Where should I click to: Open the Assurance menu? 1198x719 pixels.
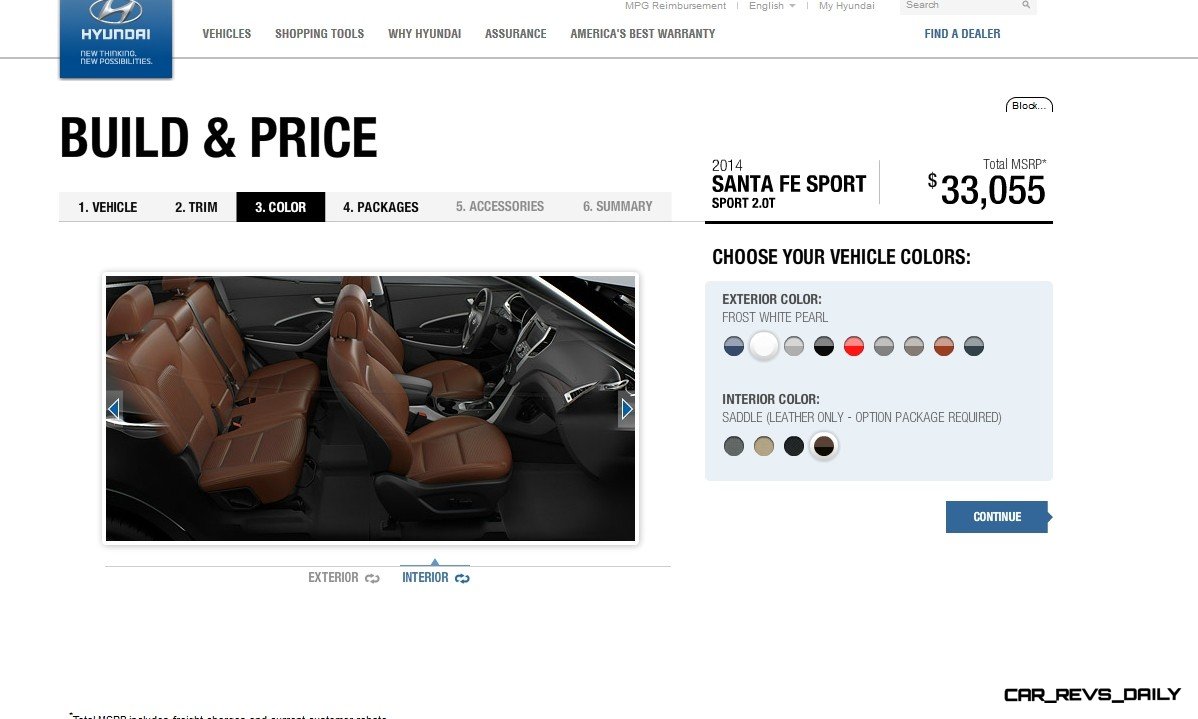click(x=516, y=34)
